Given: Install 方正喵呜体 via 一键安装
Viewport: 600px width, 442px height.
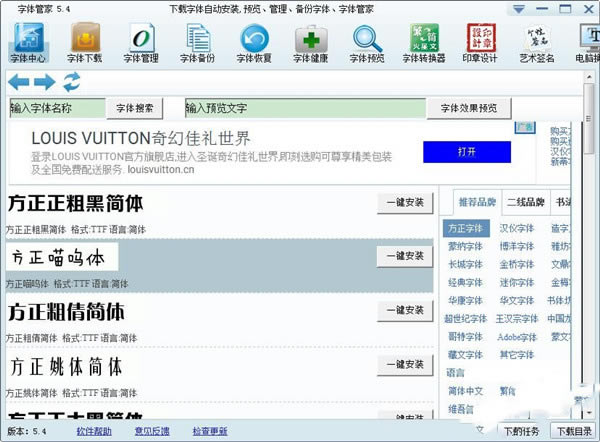Looking at the screenshot, I should [x=405, y=256].
